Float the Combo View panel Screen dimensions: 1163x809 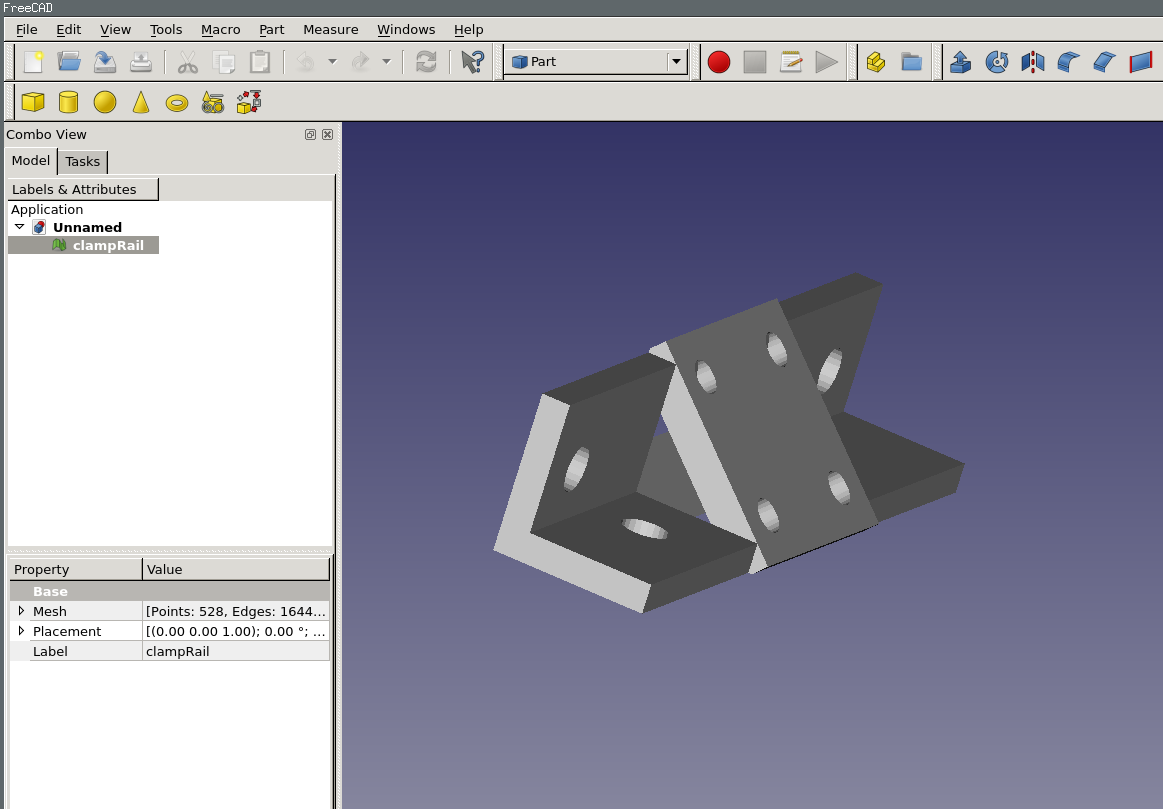[310, 134]
